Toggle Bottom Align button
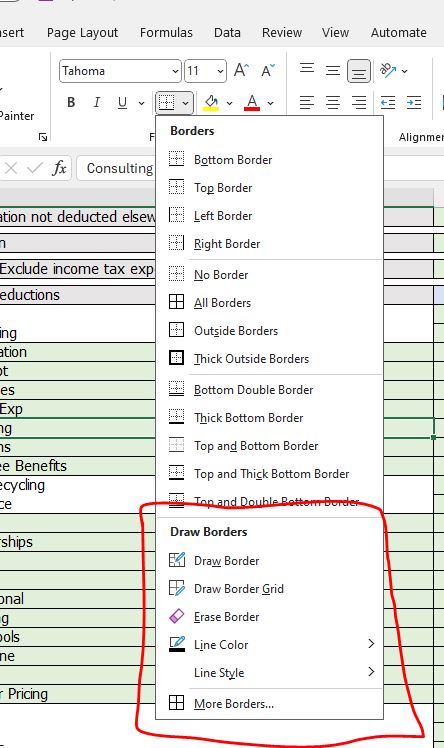 click(x=359, y=71)
